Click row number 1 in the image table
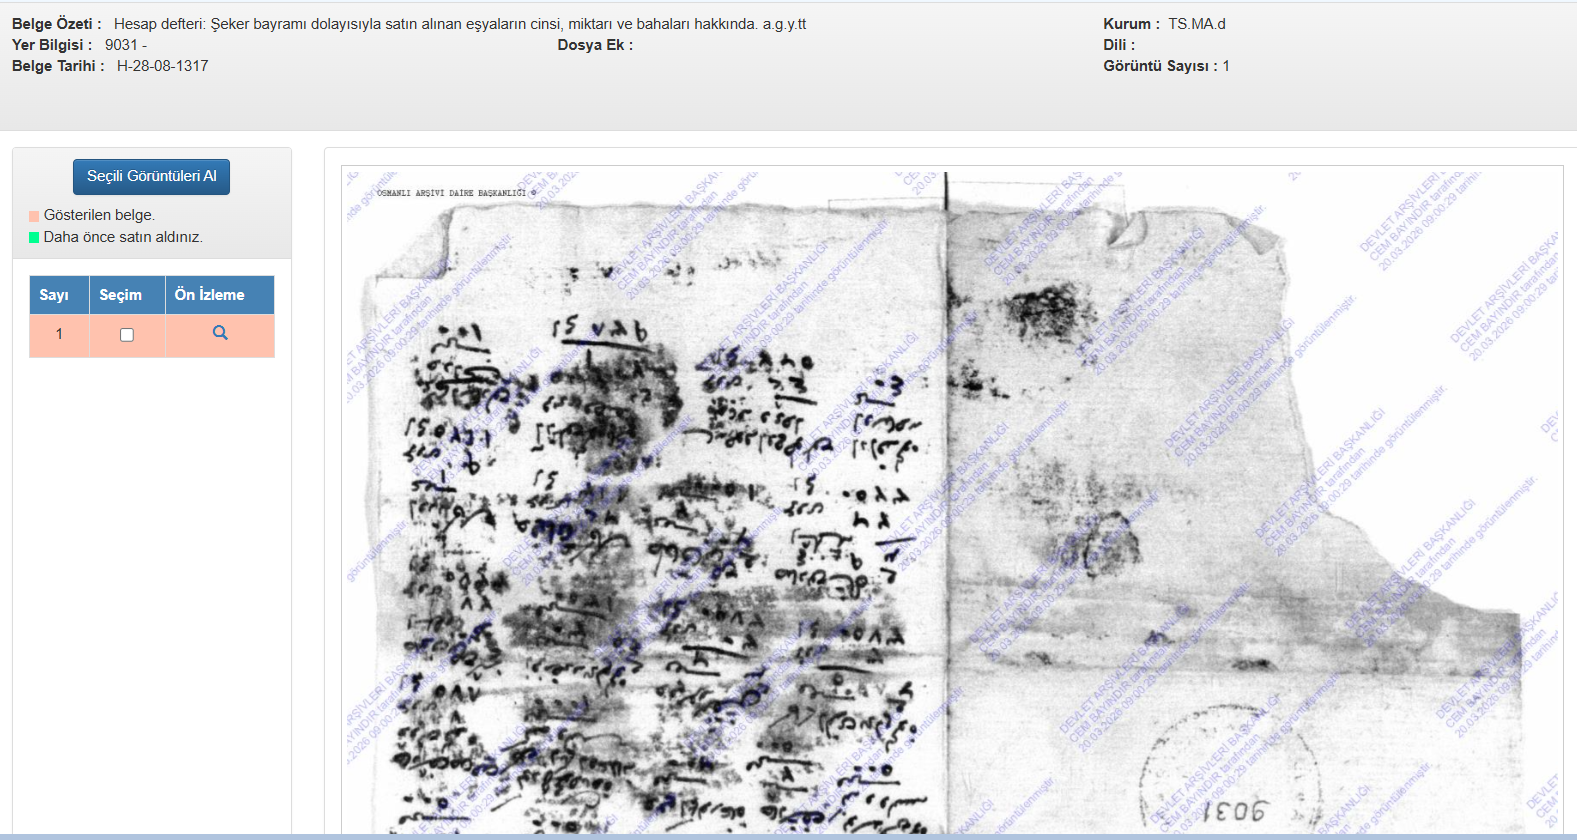The width and height of the screenshot is (1577, 840). pos(59,334)
